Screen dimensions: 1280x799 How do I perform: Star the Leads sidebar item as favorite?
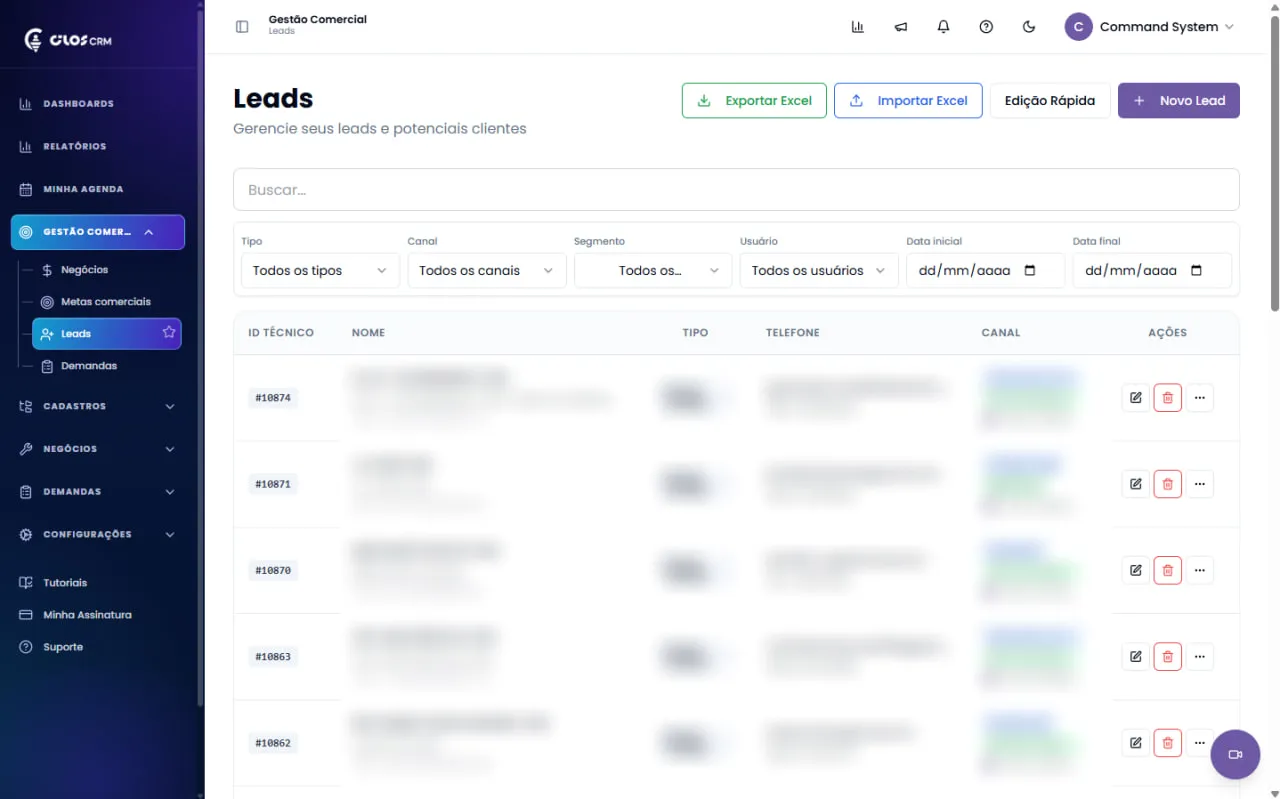pyautogui.click(x=169, y=333)
